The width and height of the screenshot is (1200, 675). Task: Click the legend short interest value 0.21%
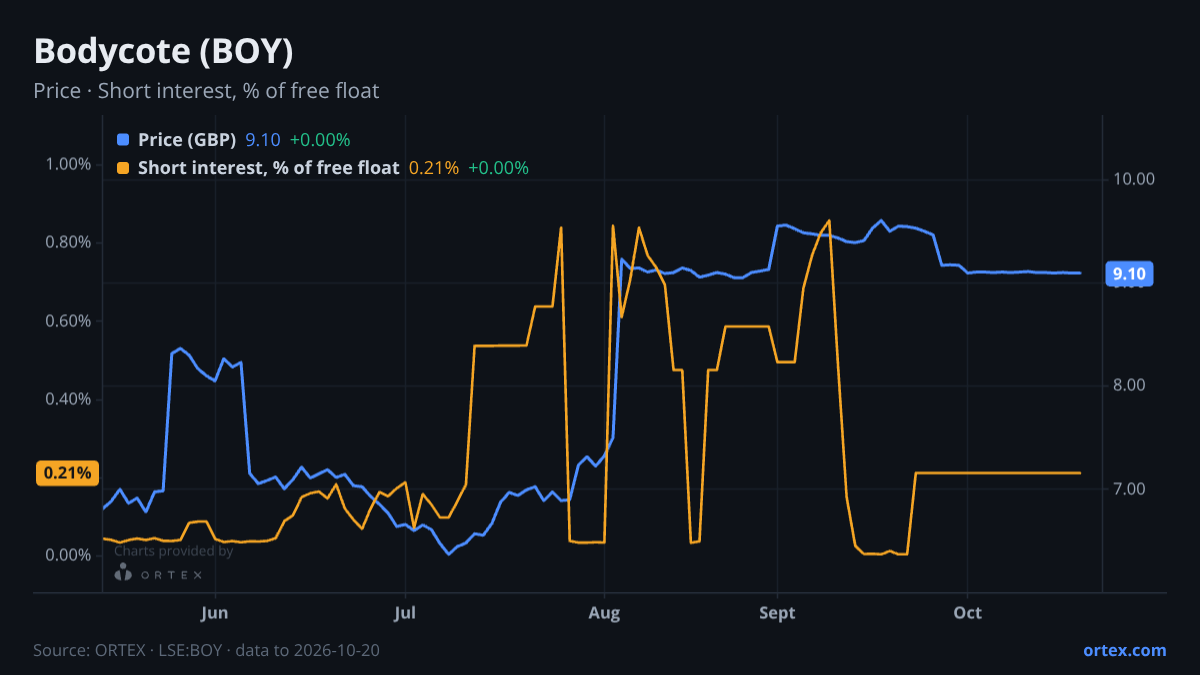click(434, 168)
